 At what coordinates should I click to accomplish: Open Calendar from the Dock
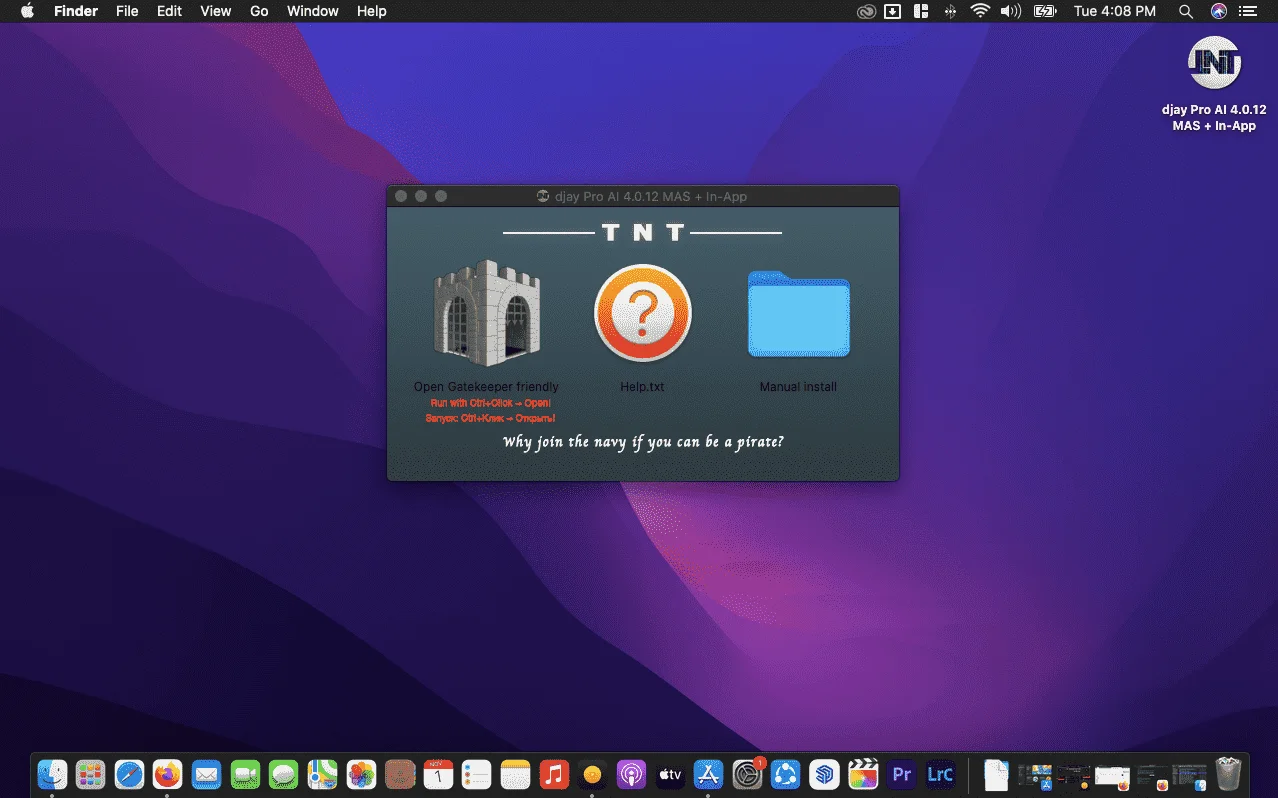[438, 774]
